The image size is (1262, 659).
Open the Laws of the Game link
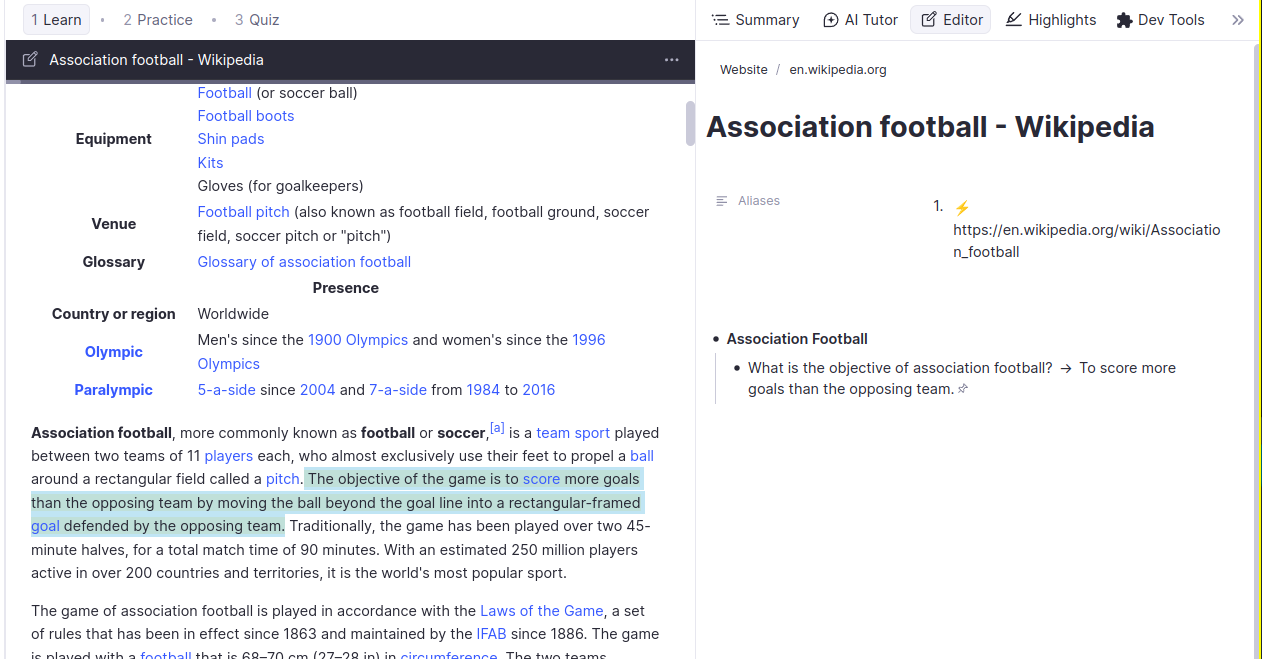541,611
